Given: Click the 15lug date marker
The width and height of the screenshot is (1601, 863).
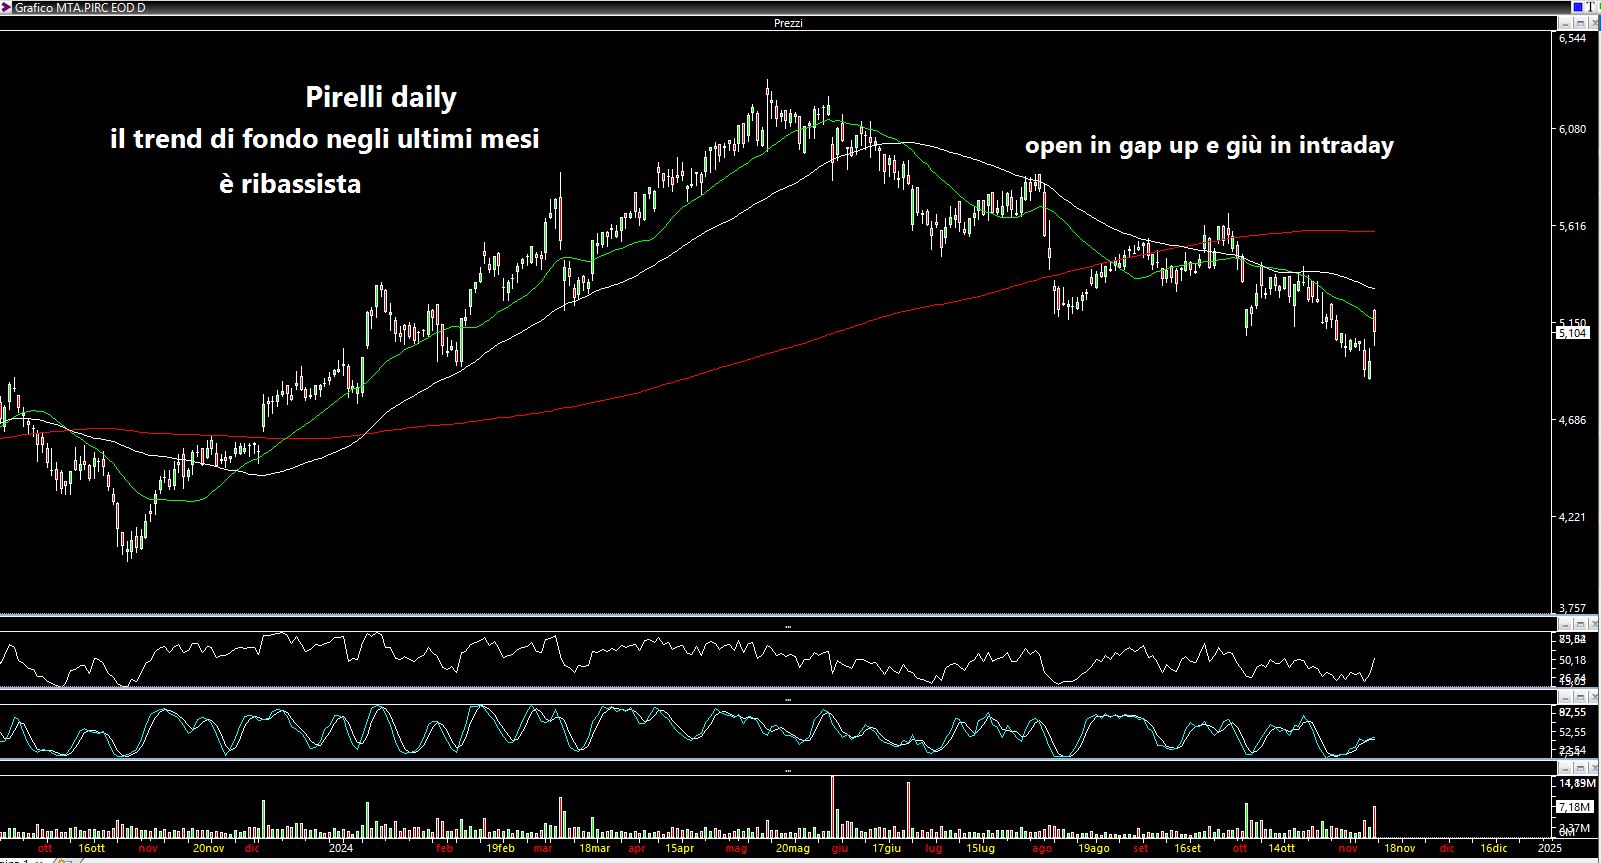Looking at the screenshot, I should (980, 848).
